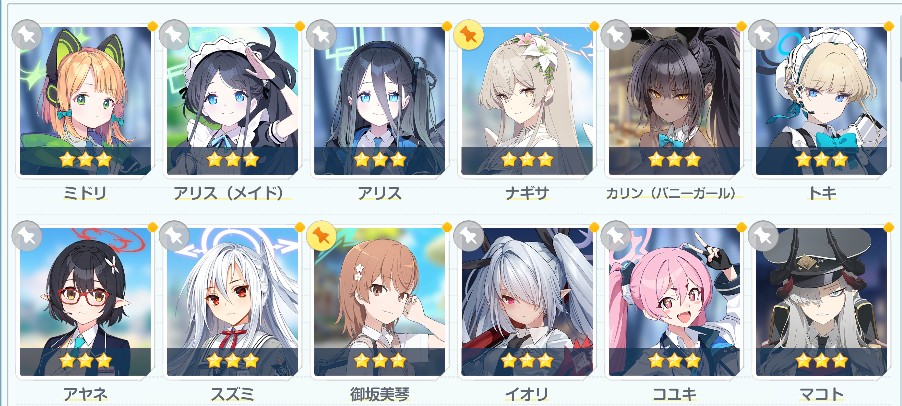Click pin icon on マコト card
Screen dimensions: 902x406
(763, 236)
